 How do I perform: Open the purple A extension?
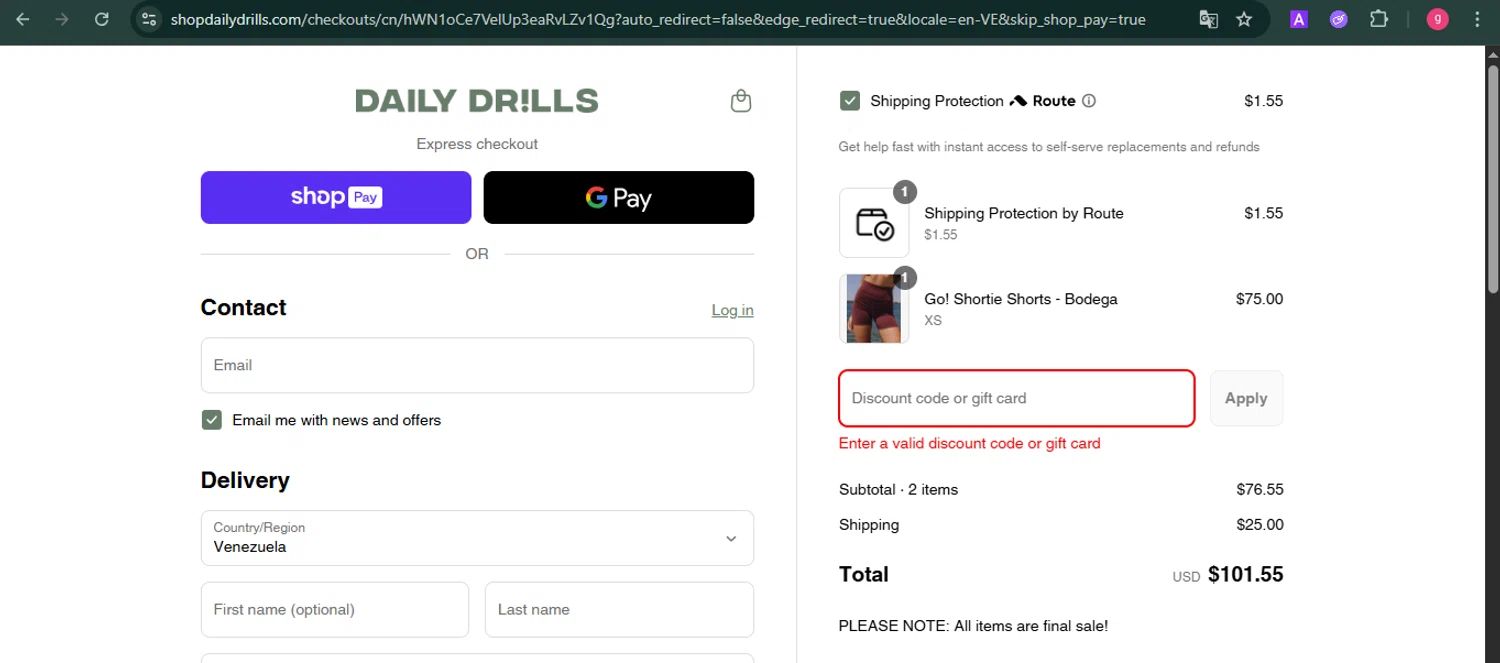pyautogui.click(x=1299, y=19)
